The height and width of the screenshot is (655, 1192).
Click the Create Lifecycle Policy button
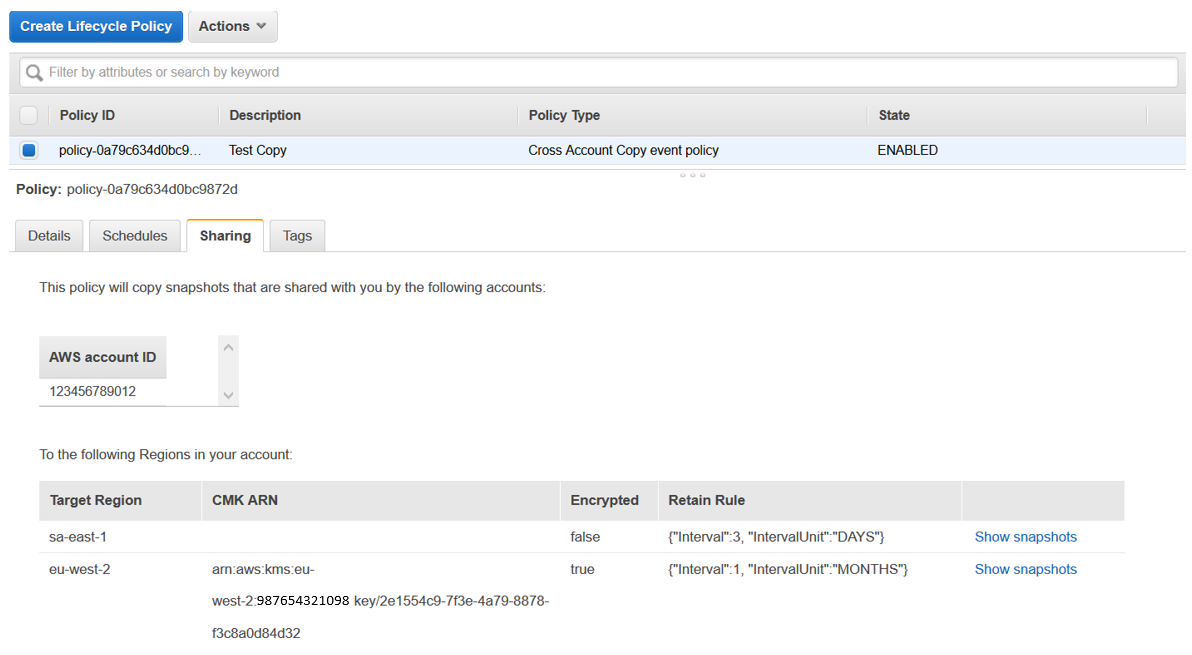(x=95, y=26)
